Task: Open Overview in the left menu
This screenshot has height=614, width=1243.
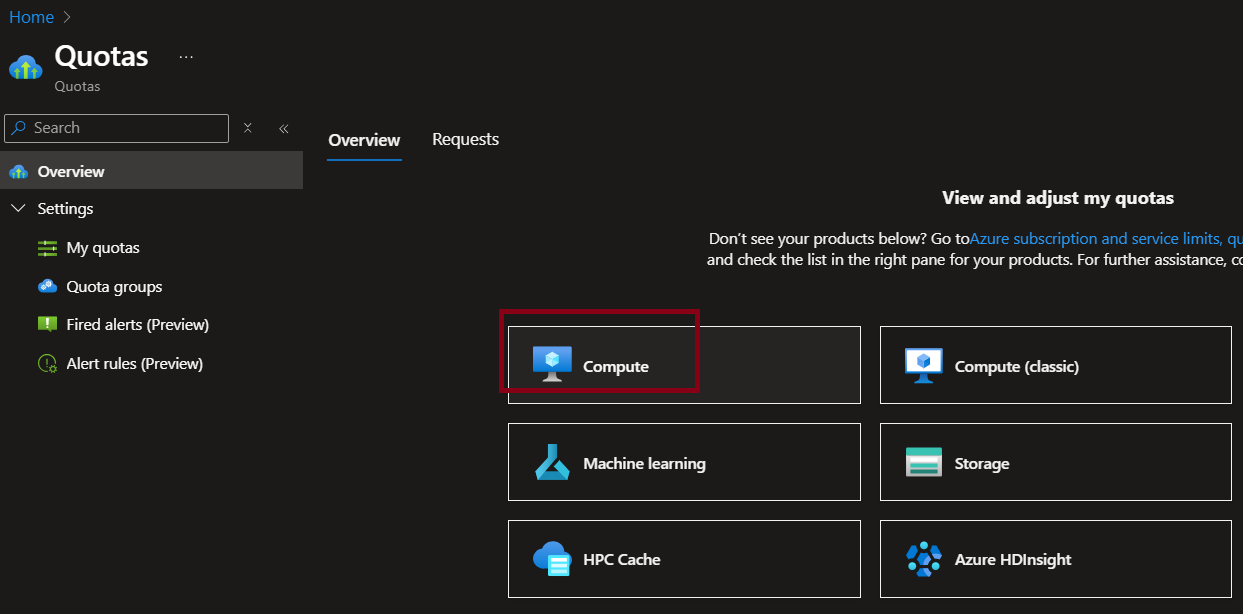Action: (151, 171)
